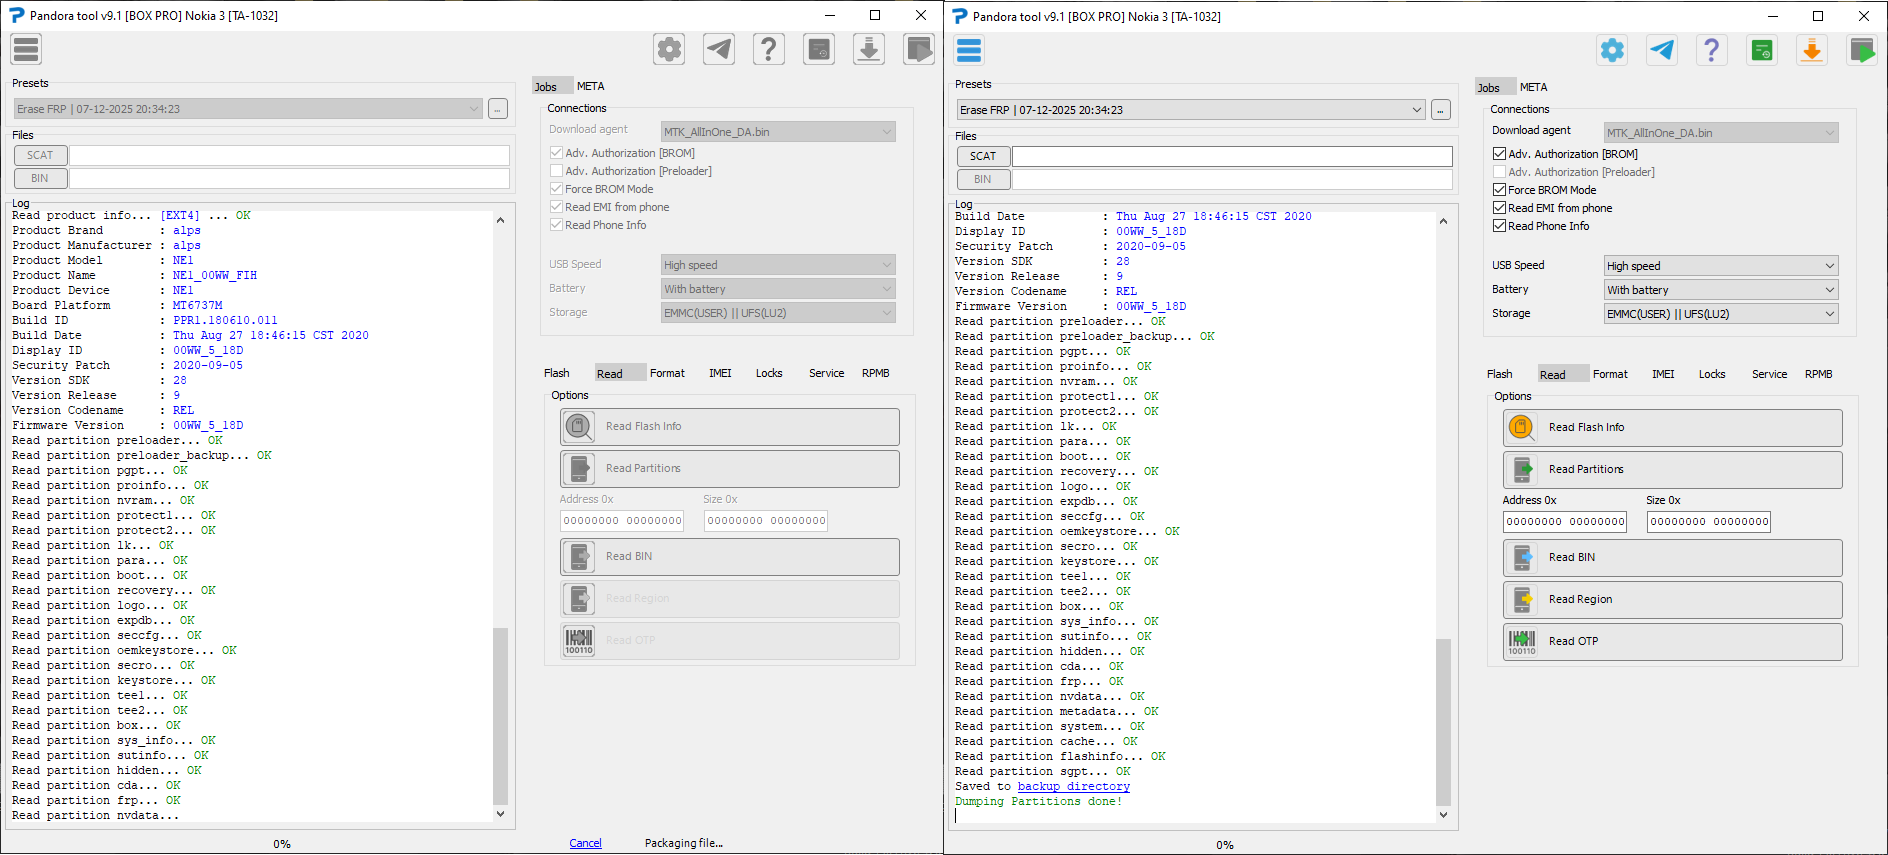Open backup directory link in right log
The image size is (1888, 855).
click(1074, 787)
